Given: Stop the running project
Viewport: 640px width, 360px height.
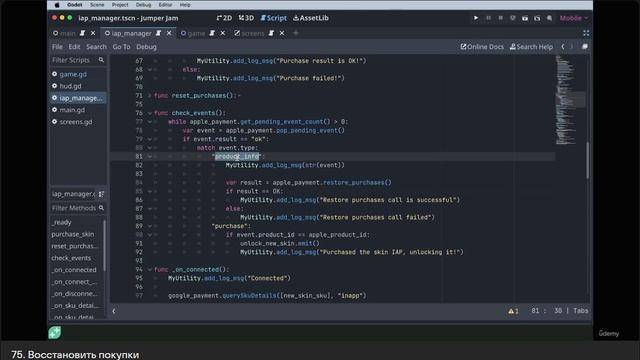Looking at the screenshot, I should 500,18.
